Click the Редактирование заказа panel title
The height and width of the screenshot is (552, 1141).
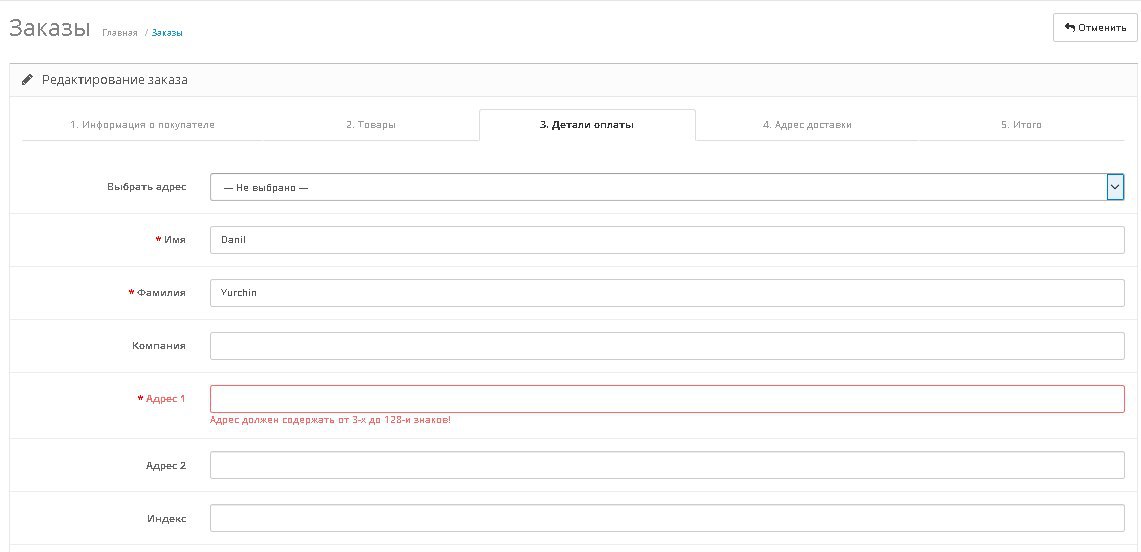[x=114, y=80]
